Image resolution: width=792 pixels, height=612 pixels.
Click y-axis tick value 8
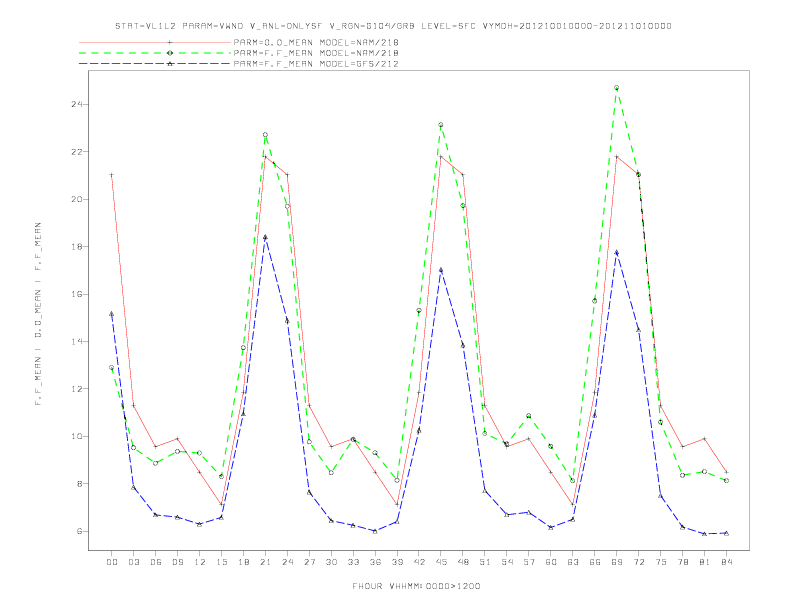79,484
